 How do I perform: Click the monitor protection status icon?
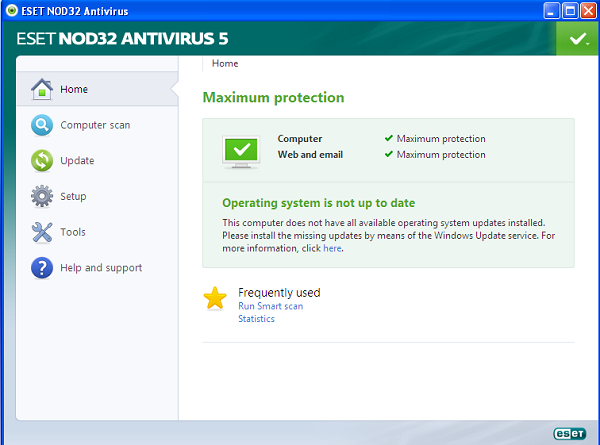click(241, 148)
